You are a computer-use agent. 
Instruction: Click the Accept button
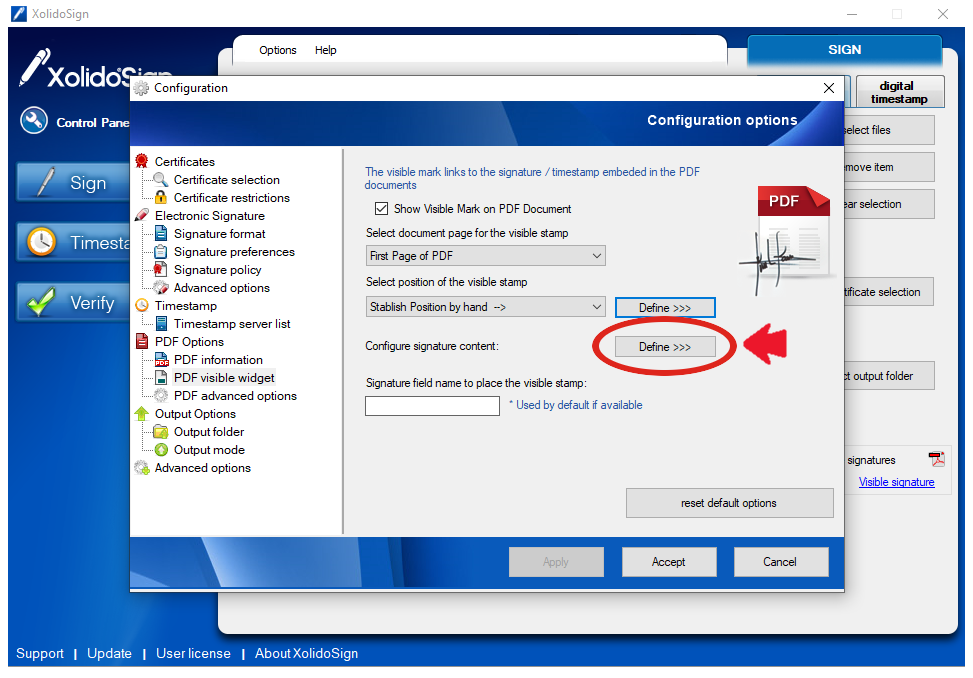coord(669,562)
